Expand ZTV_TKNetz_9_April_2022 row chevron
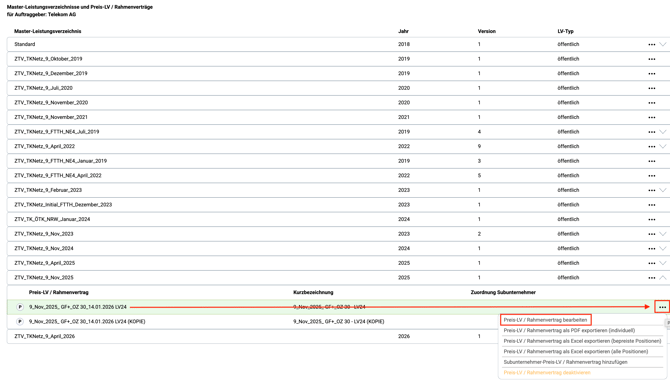The height and width of the screenshot is (382, 670). pos(663,146)
